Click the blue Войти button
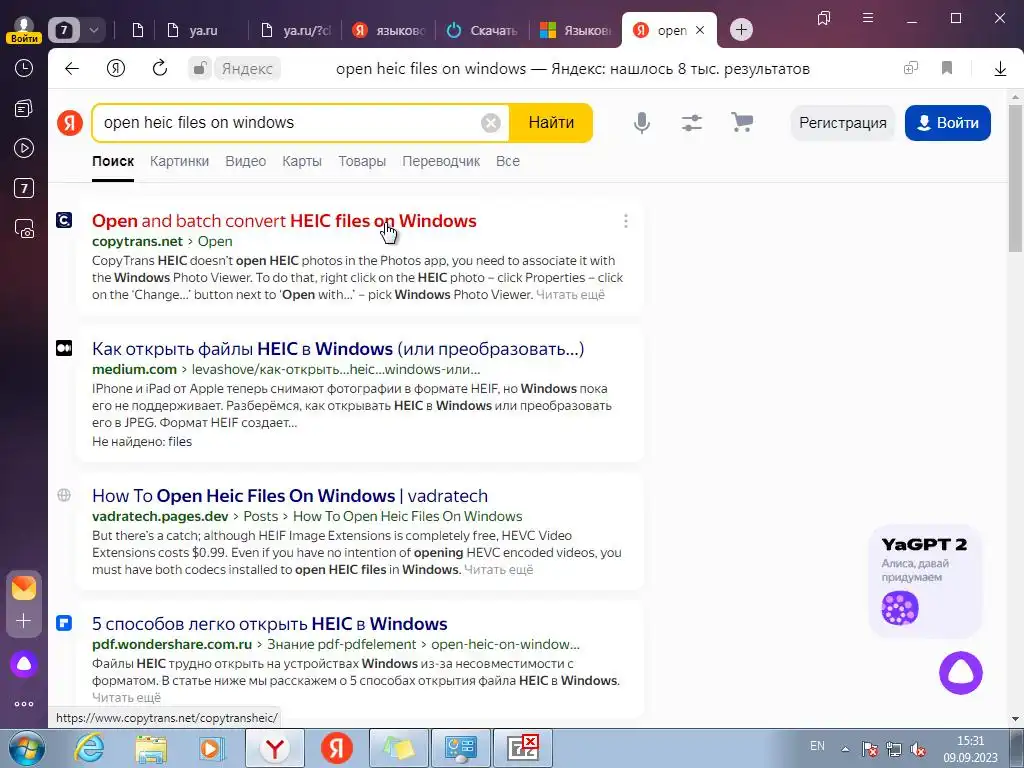Viewport: 1024px width, 768px height. pyautogui.click(x=948, y=123)
